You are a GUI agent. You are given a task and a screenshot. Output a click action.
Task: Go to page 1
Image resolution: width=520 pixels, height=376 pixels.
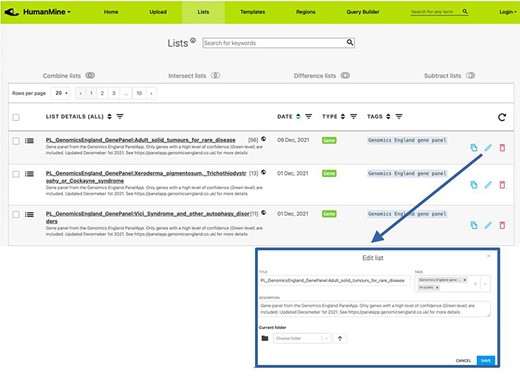[91, 93]
